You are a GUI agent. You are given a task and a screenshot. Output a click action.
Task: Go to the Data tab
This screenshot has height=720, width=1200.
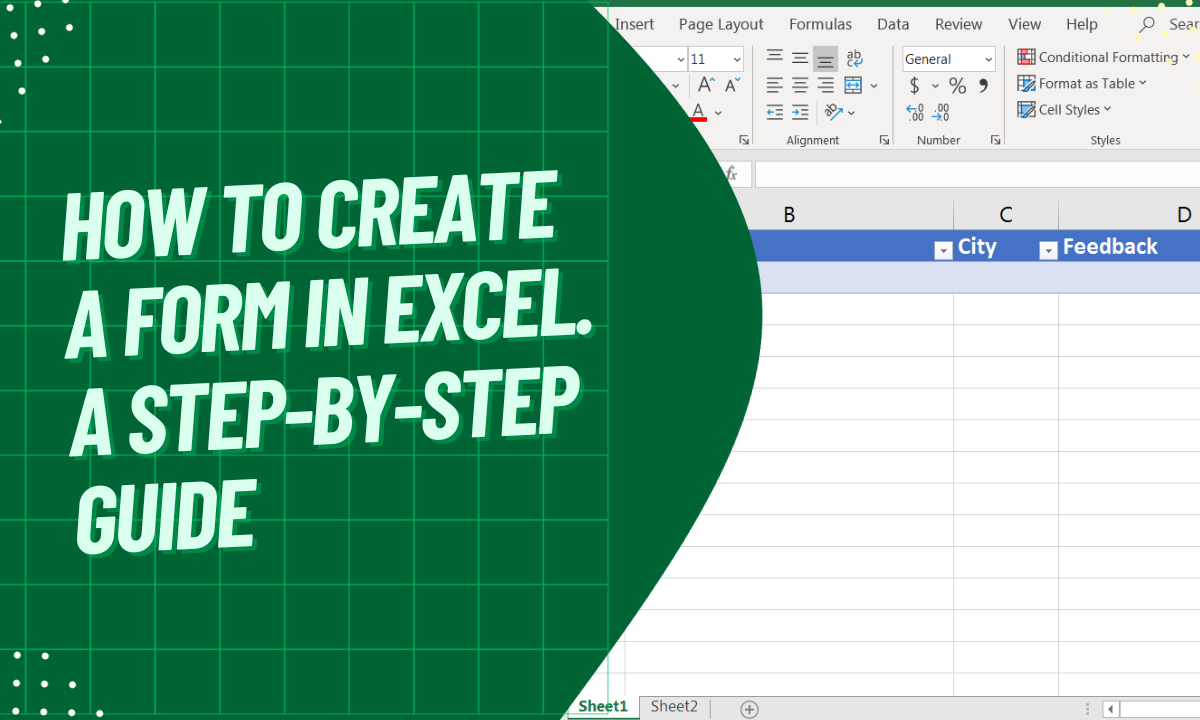point(893,24)
